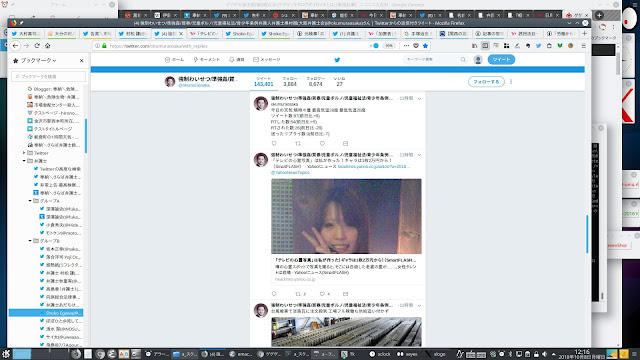Open the xeyes taskbar entry
This screenshot has height=360, width=640.
407,354
